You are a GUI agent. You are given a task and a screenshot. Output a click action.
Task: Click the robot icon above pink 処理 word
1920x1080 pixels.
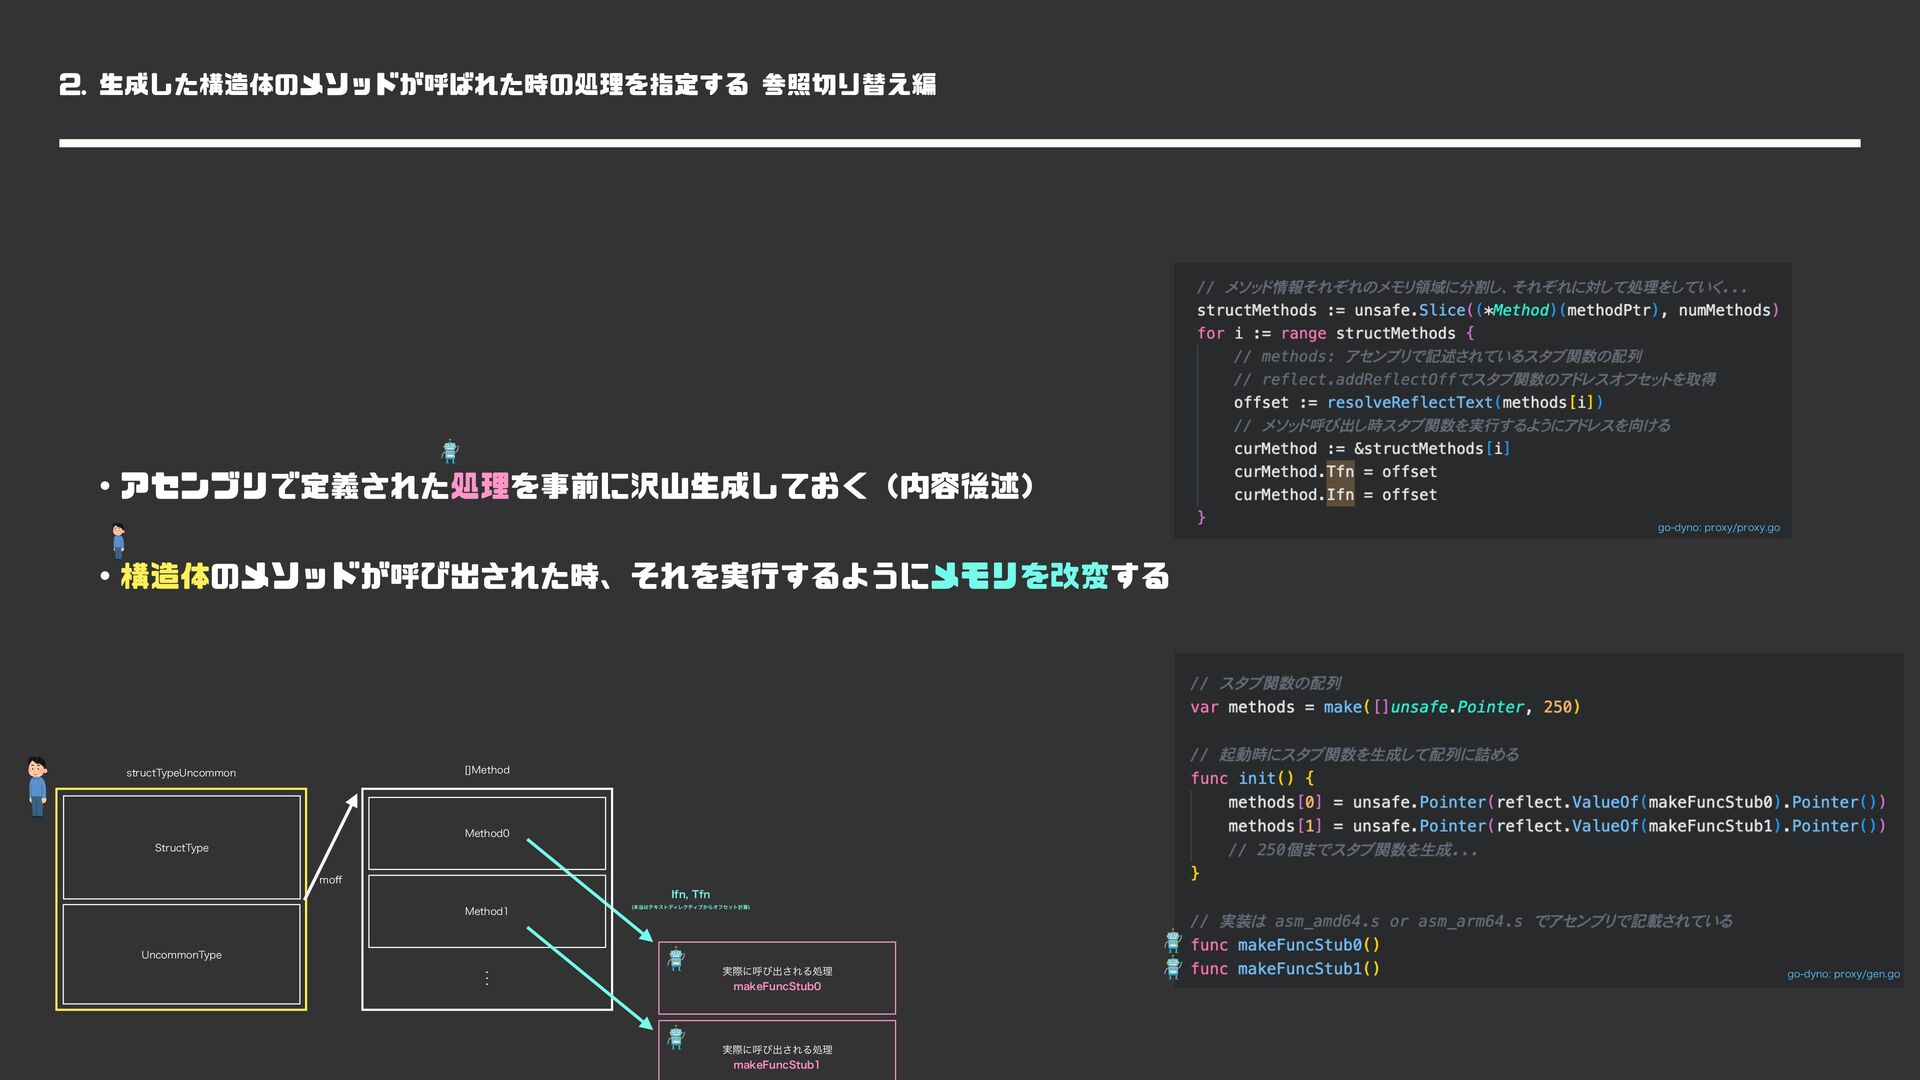click(450, 451)
